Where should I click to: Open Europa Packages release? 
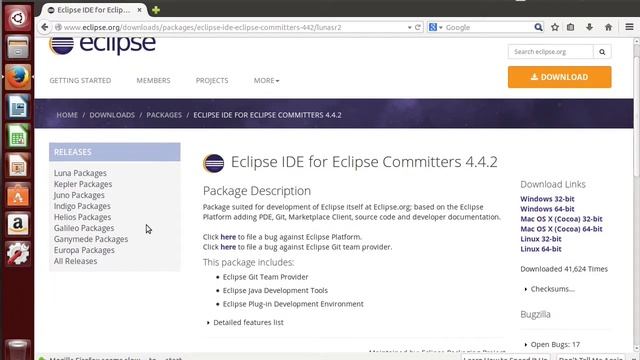[x=84, y=250]
